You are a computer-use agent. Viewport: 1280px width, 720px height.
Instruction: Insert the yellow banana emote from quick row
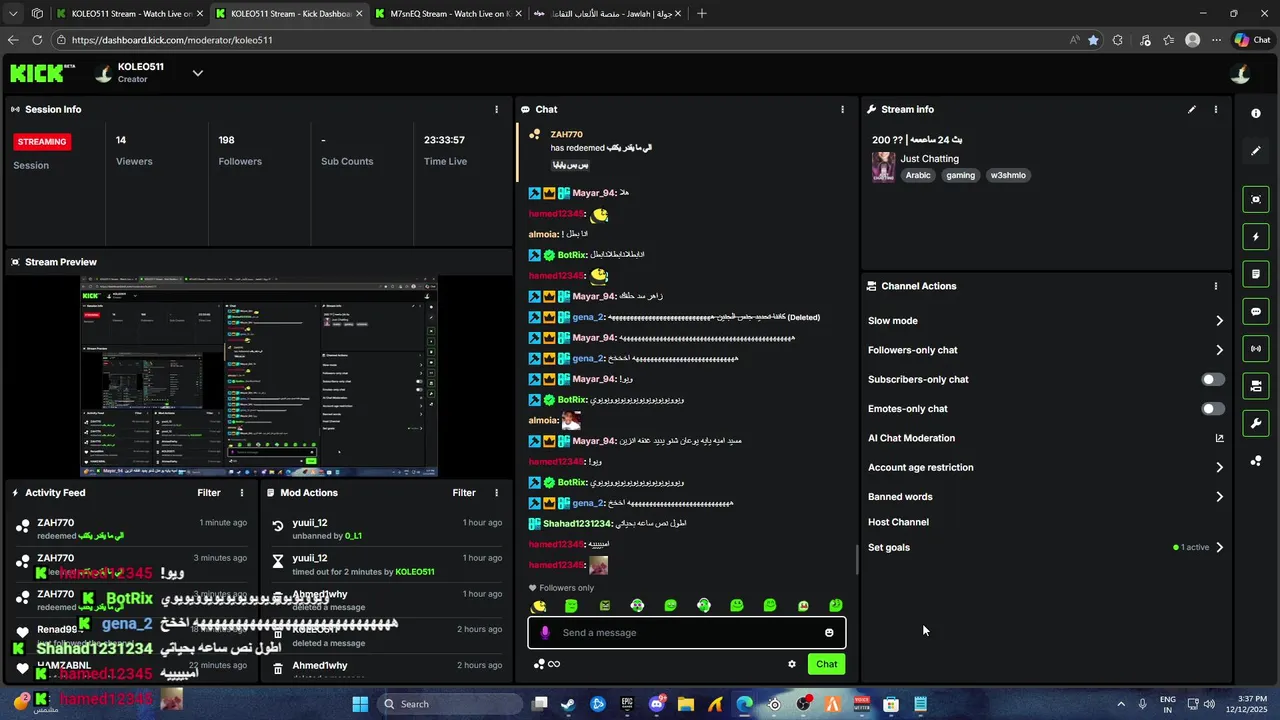539,605
